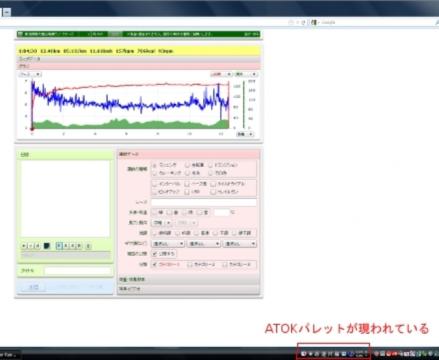Screen dimensions: 439x360
Task: Collapse the pink graph section header
Action: [x=138, y=66]
